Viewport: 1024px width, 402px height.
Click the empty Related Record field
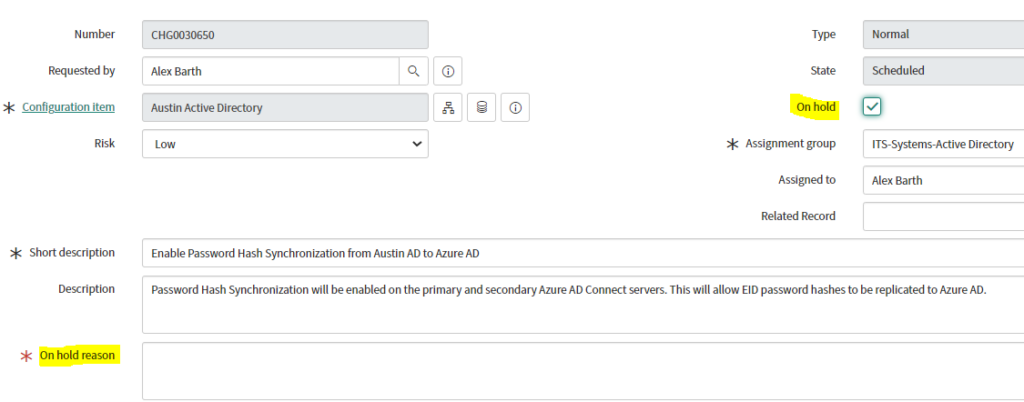point(942,216)
